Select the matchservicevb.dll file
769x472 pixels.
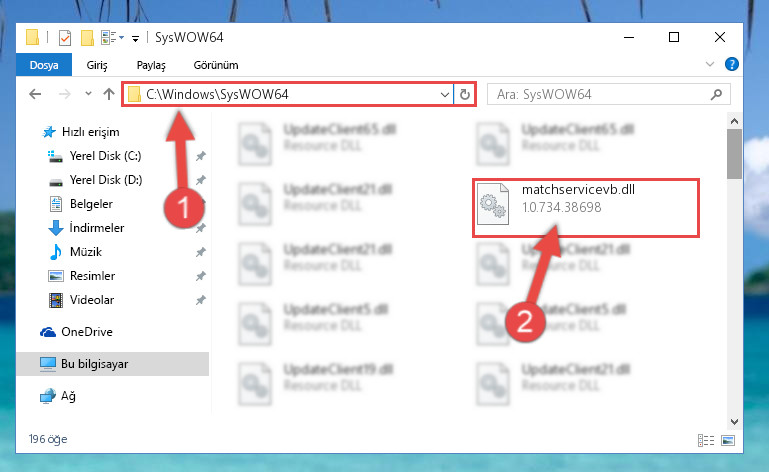[586, 208]
